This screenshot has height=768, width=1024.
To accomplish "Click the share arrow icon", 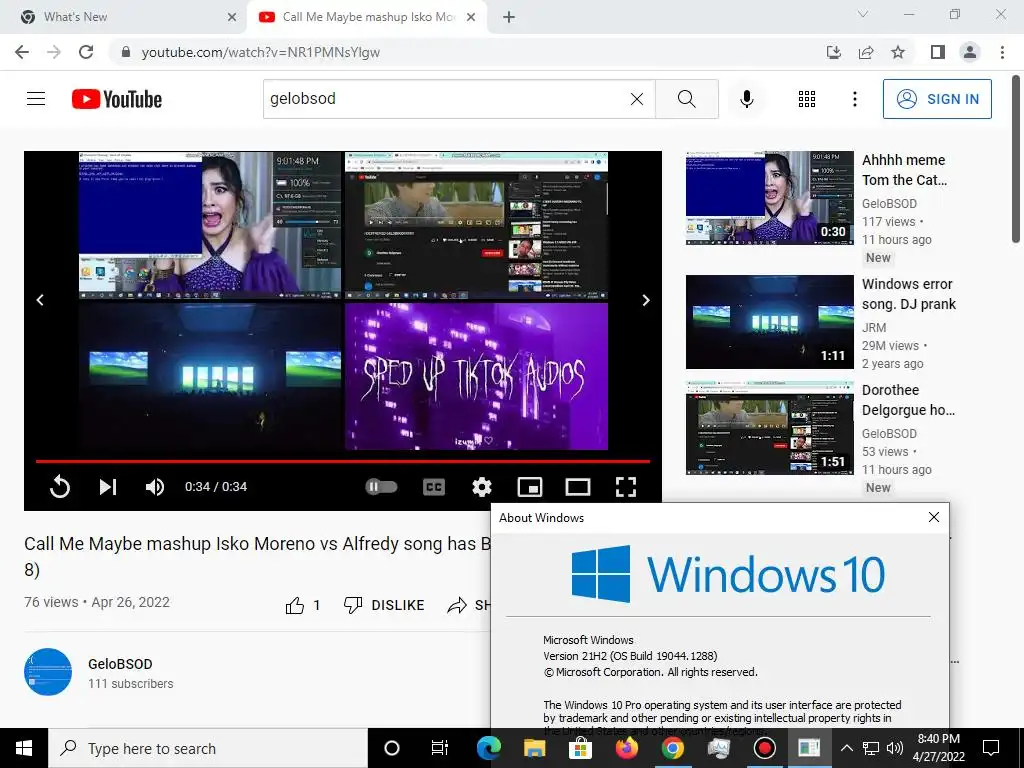I will point(457,605).
